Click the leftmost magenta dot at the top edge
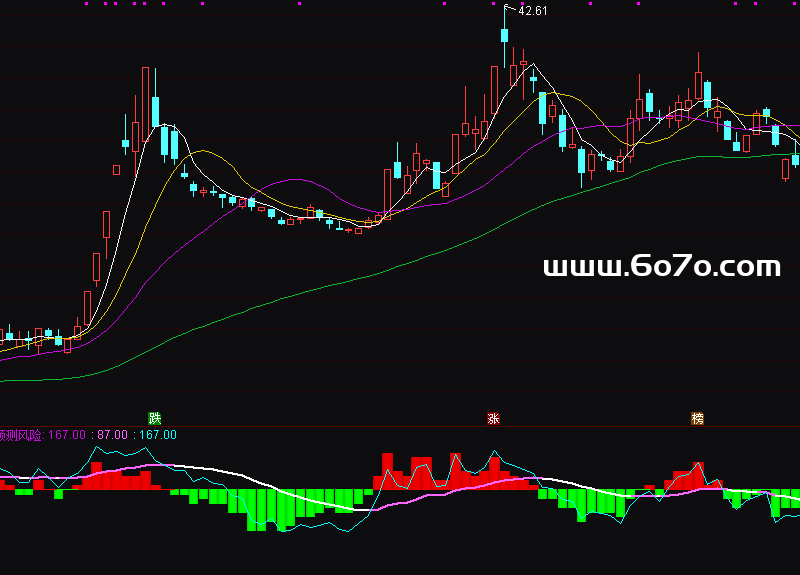Viewport: 800px width, 575px height. click(86, 3)
